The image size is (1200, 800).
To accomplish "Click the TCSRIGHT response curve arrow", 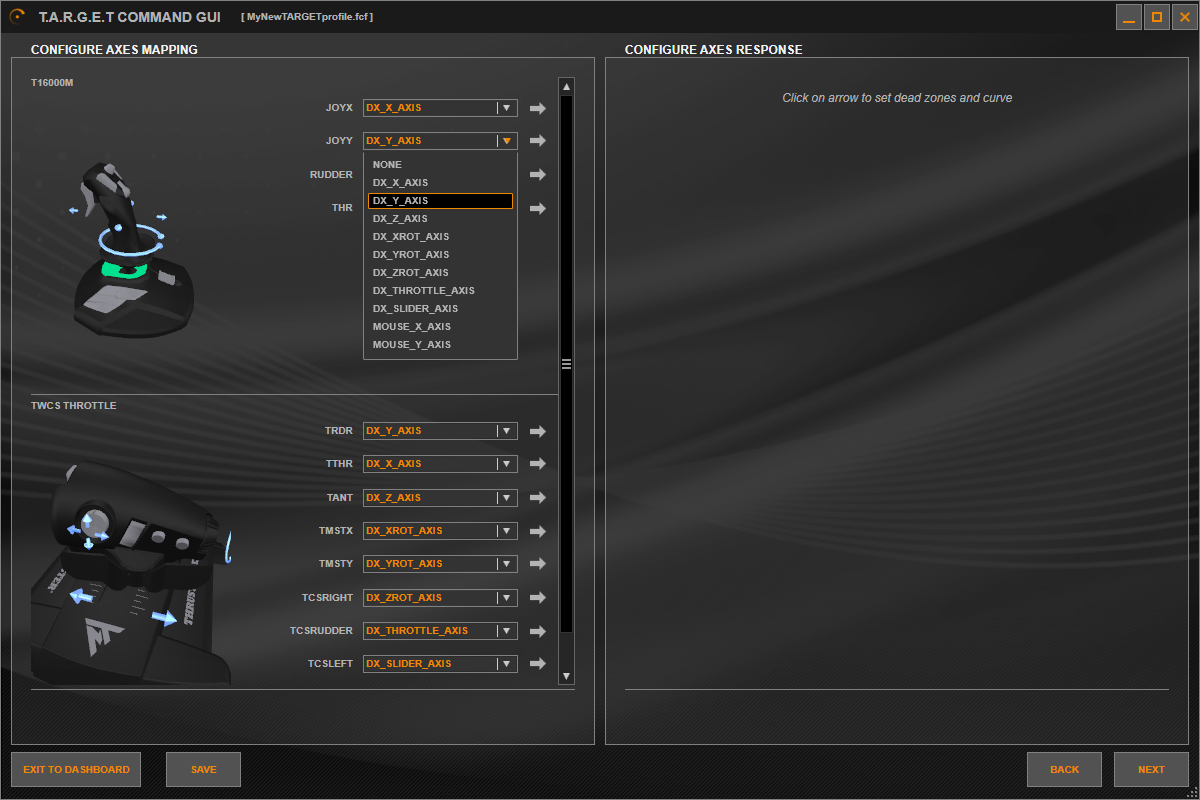I will pyautogui.click(x=537, y=598).
